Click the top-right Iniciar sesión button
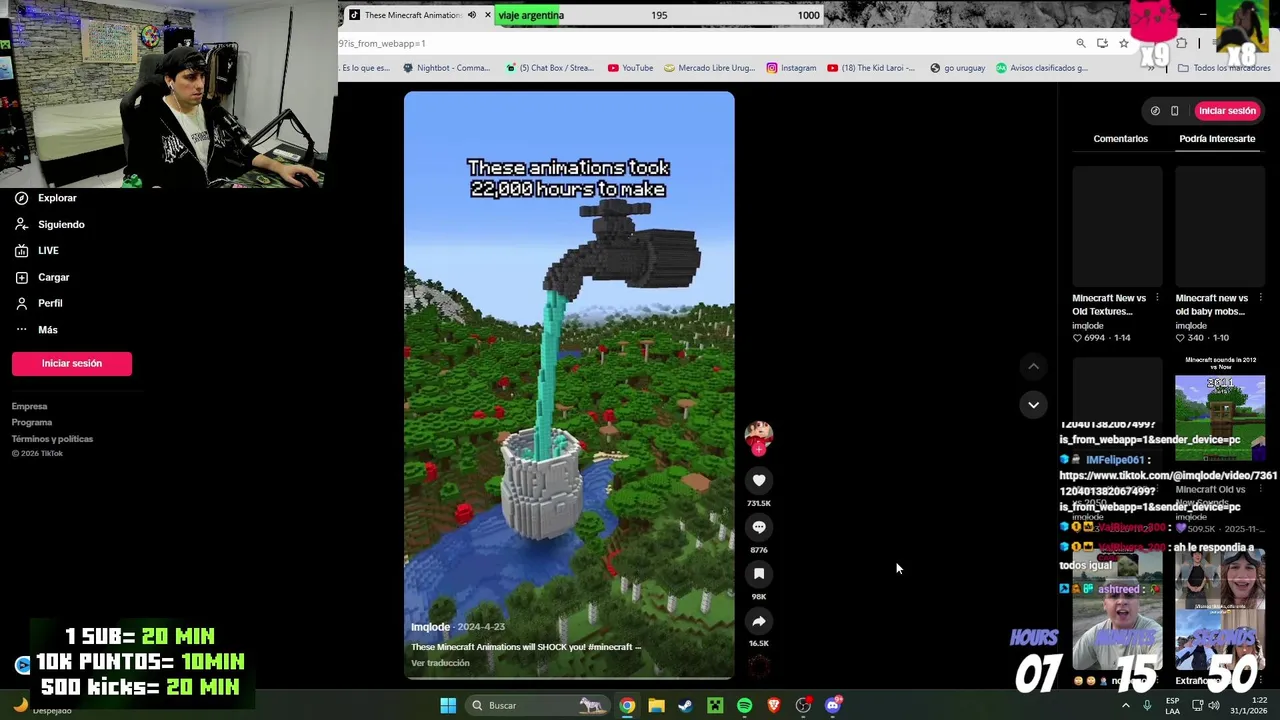1280x720 pixels. pyautogui.click(x=1227, y=111)
